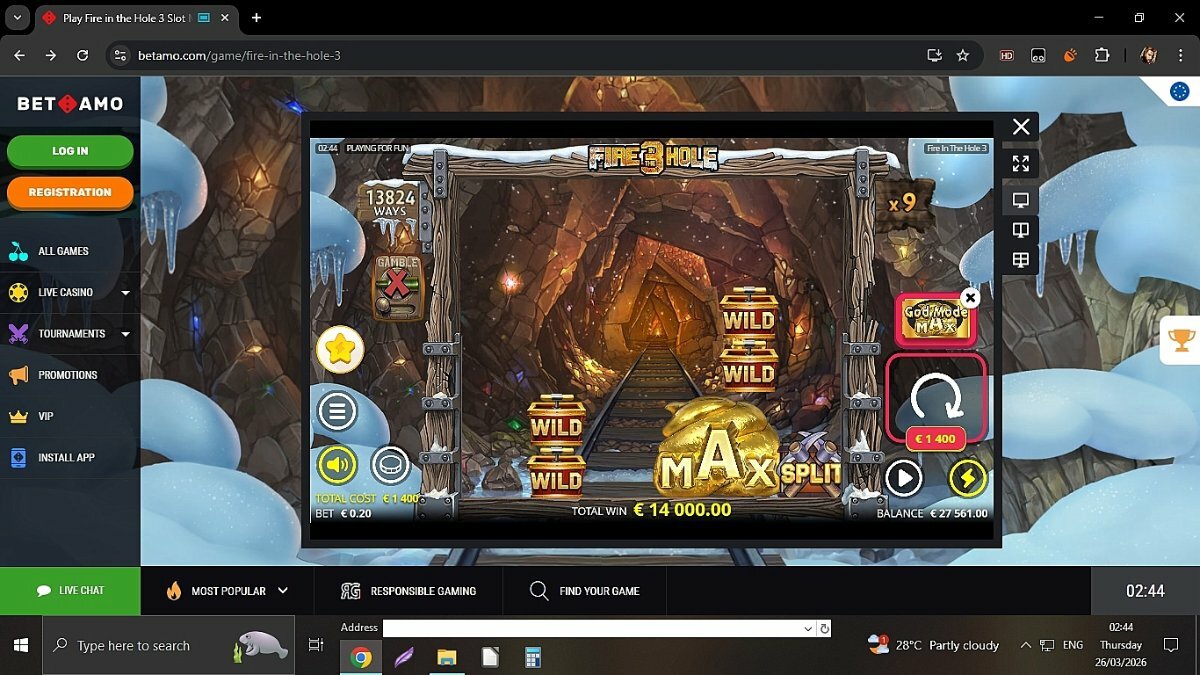Click the orange Registration button
This screenshot has height=675, width=1200.
[70, 192]
